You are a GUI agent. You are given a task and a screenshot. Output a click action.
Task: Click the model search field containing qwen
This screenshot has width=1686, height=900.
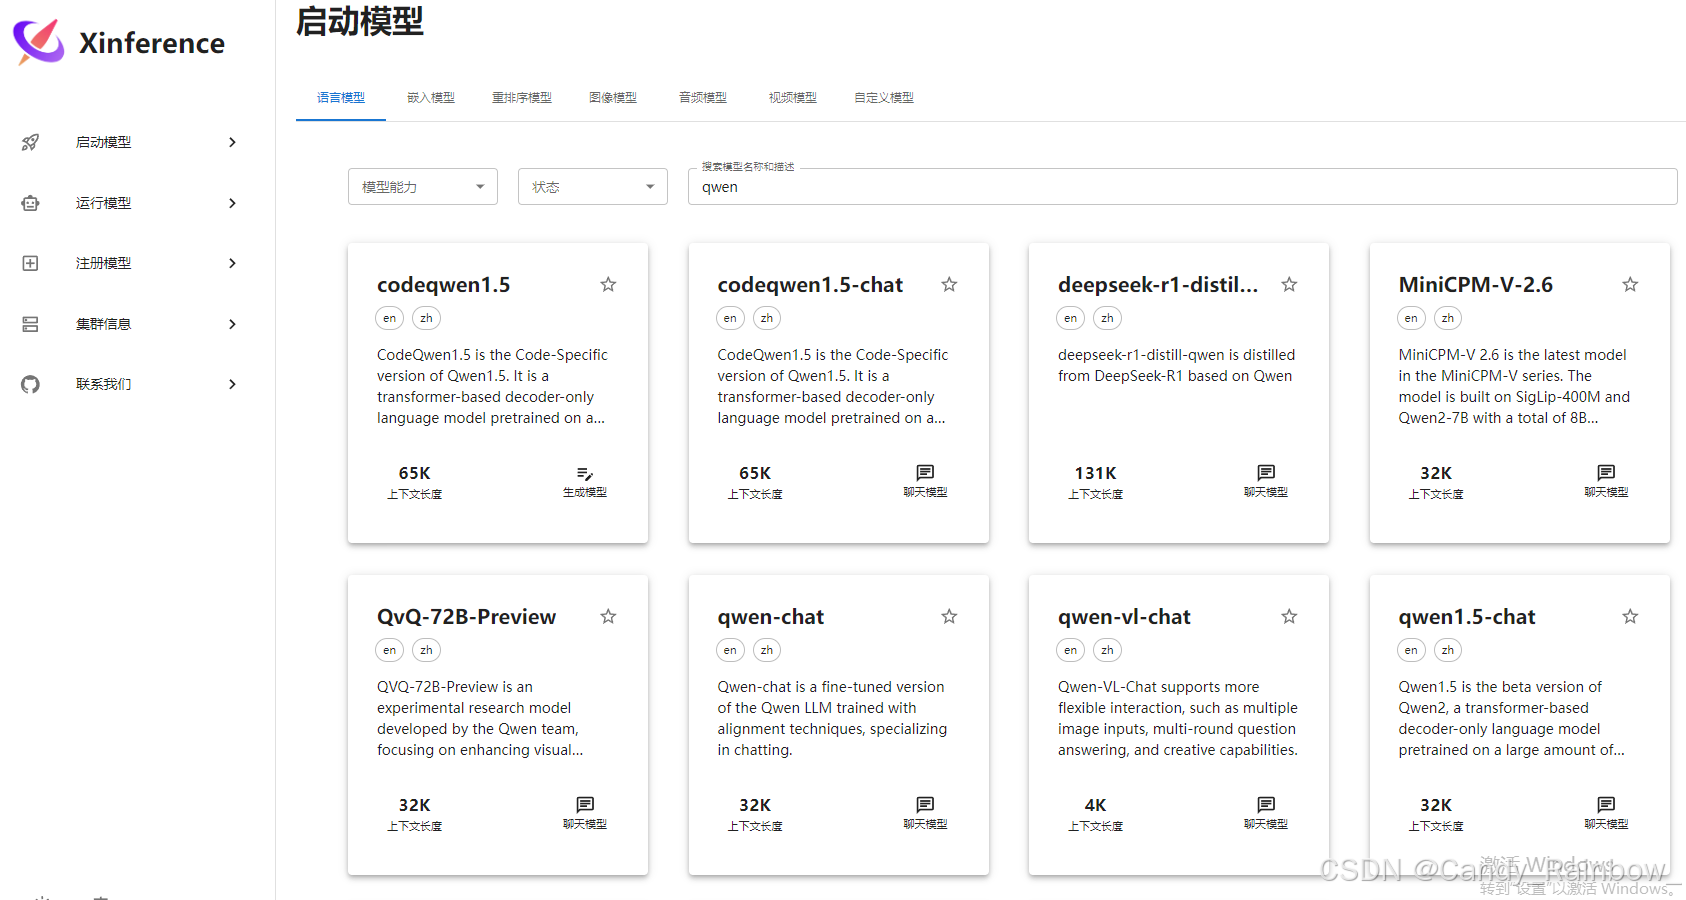coord(1182,187)
